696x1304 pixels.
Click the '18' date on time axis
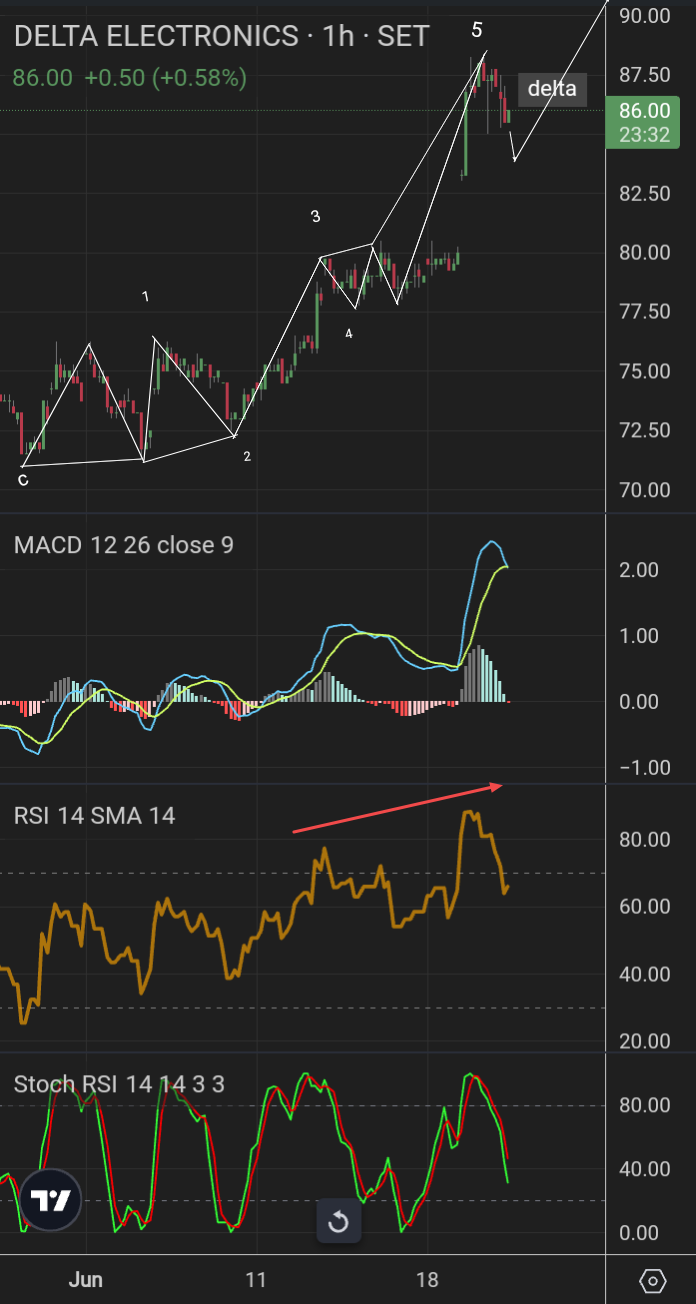coord(428,1280)
